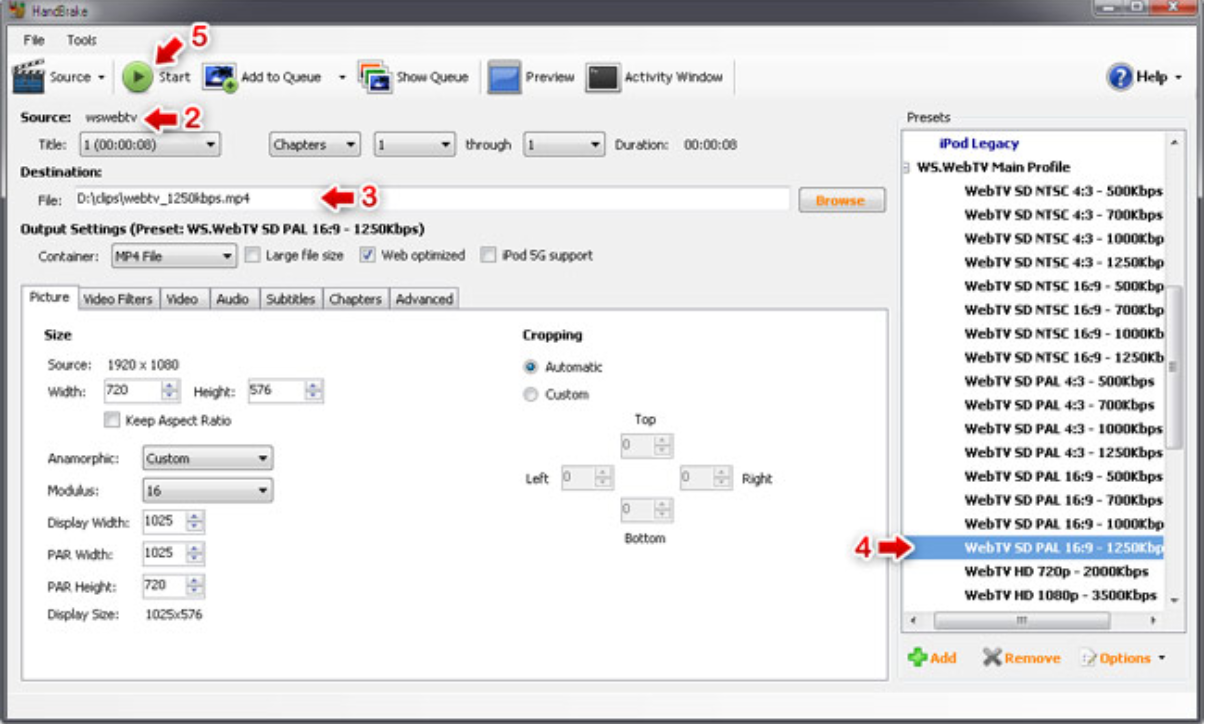Image resolution: width=1206 pixels, height=724 pixels.
Task: Expand the Add to Queue dropdown arrow
Action: click(341, 78)
